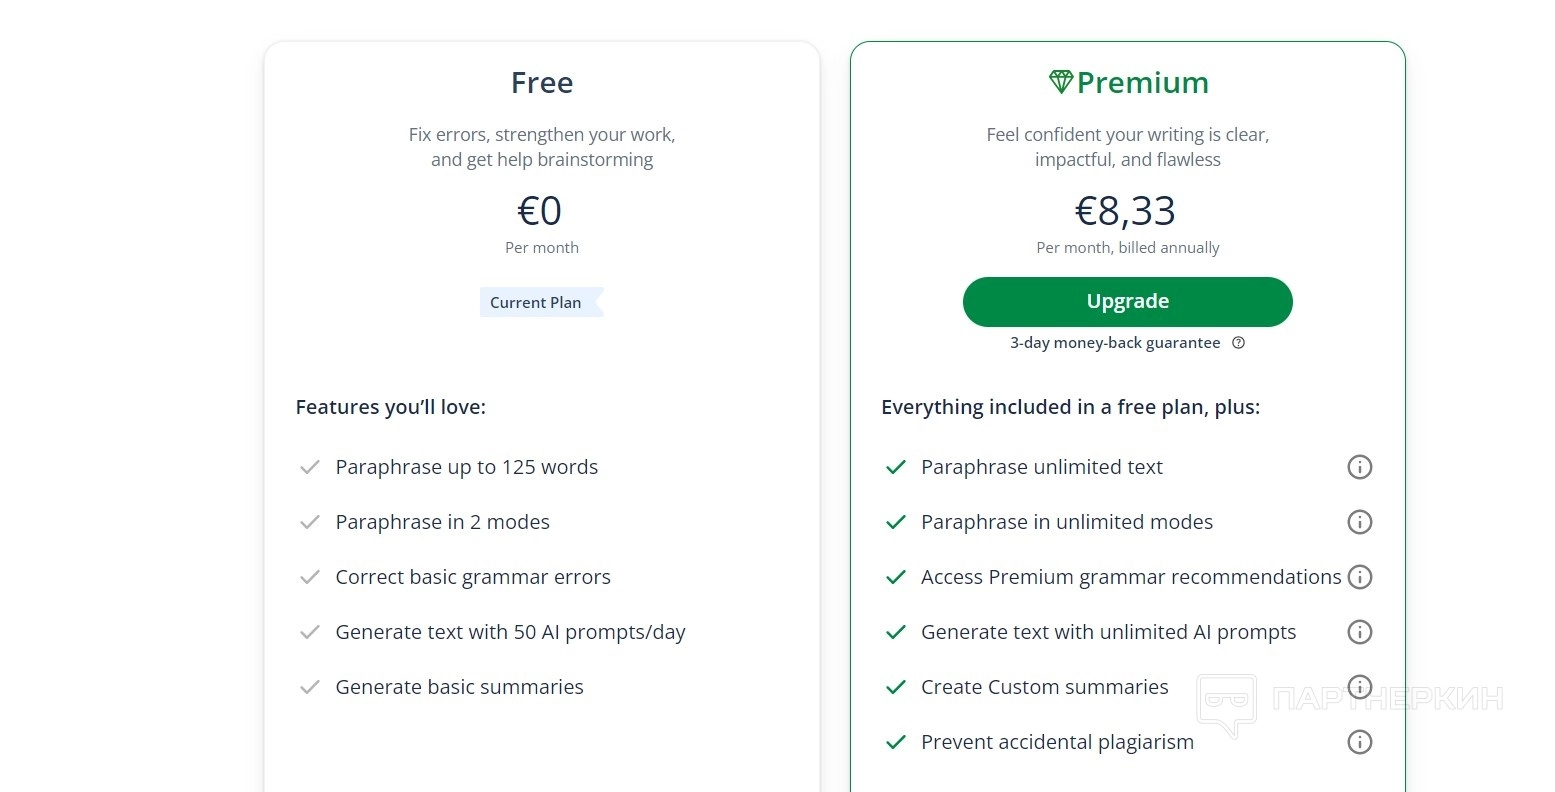
Task: Click the Free plan title
Action: pyautogui.click(x=542, y=83)
